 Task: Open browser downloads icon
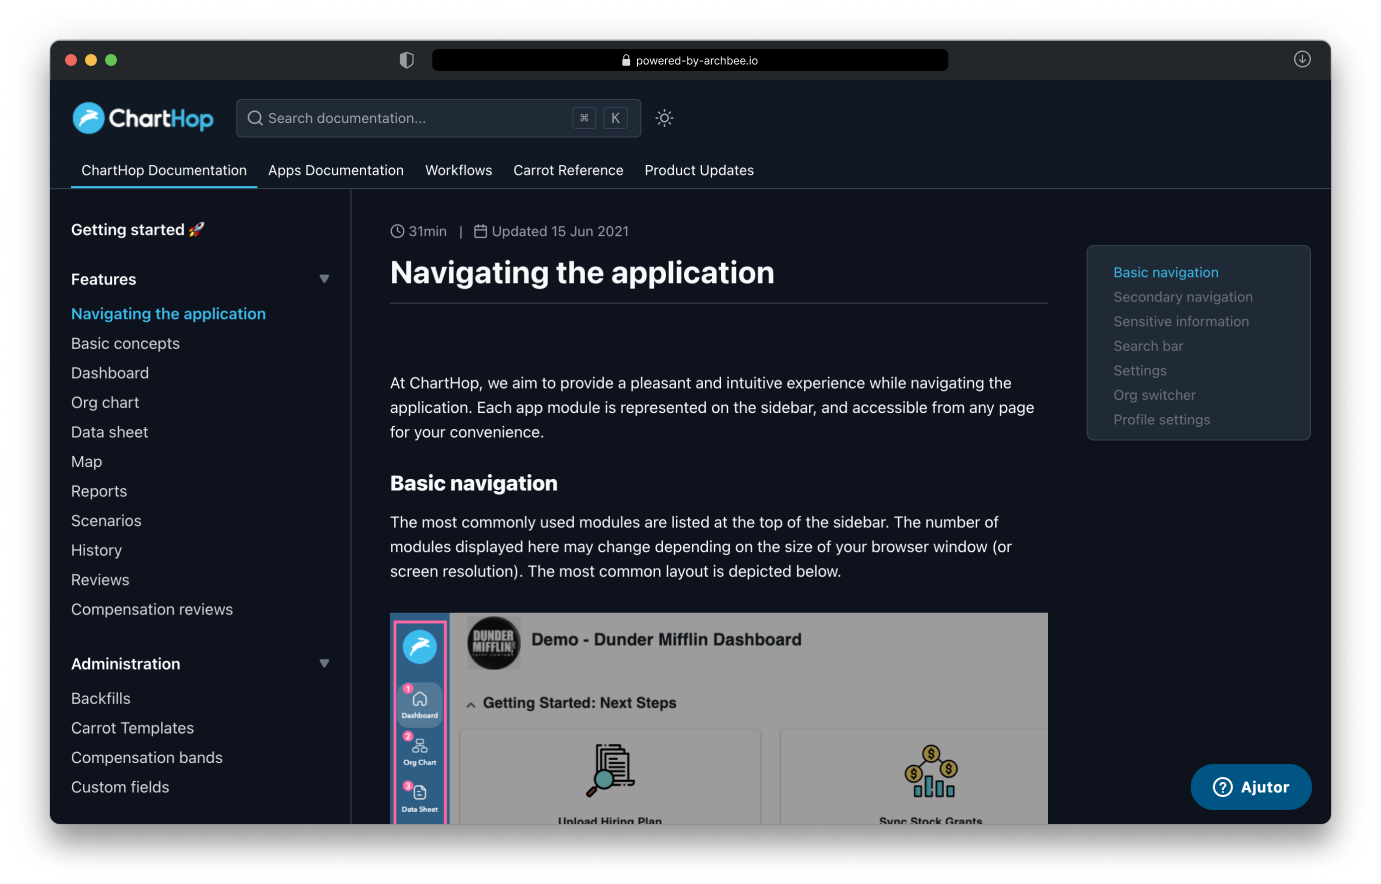(1302, 59)
